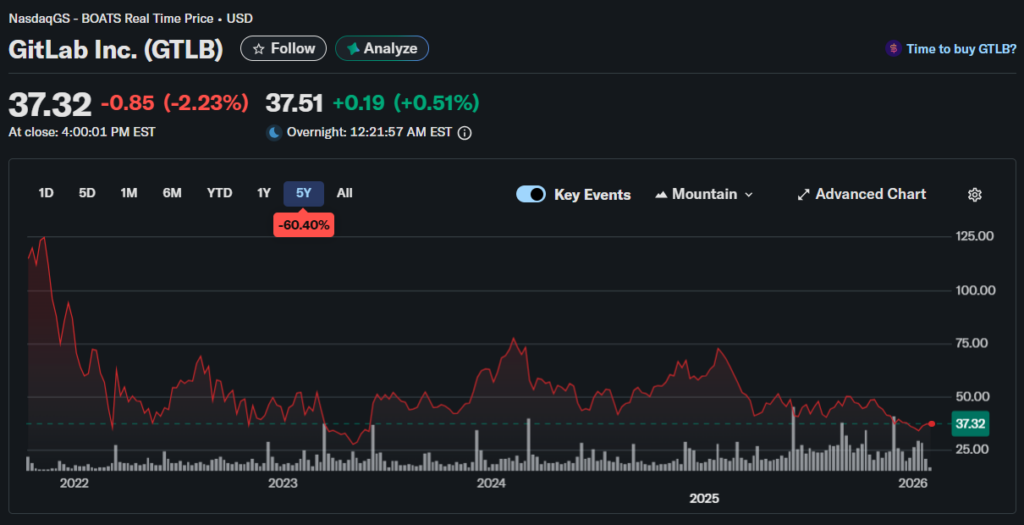This screenshot has width=1024, height=525.
Task: Click the Analyze sparkle icon
Action: (352, 49)
